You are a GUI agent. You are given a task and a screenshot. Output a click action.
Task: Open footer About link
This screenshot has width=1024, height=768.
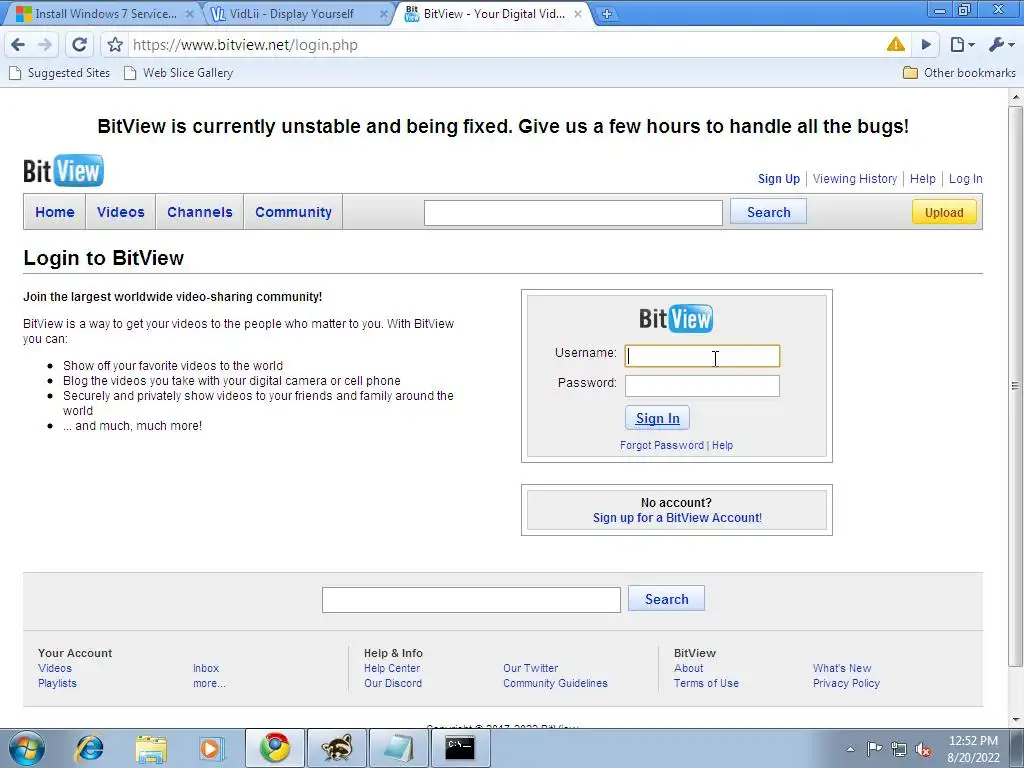(x=688, y=668)
